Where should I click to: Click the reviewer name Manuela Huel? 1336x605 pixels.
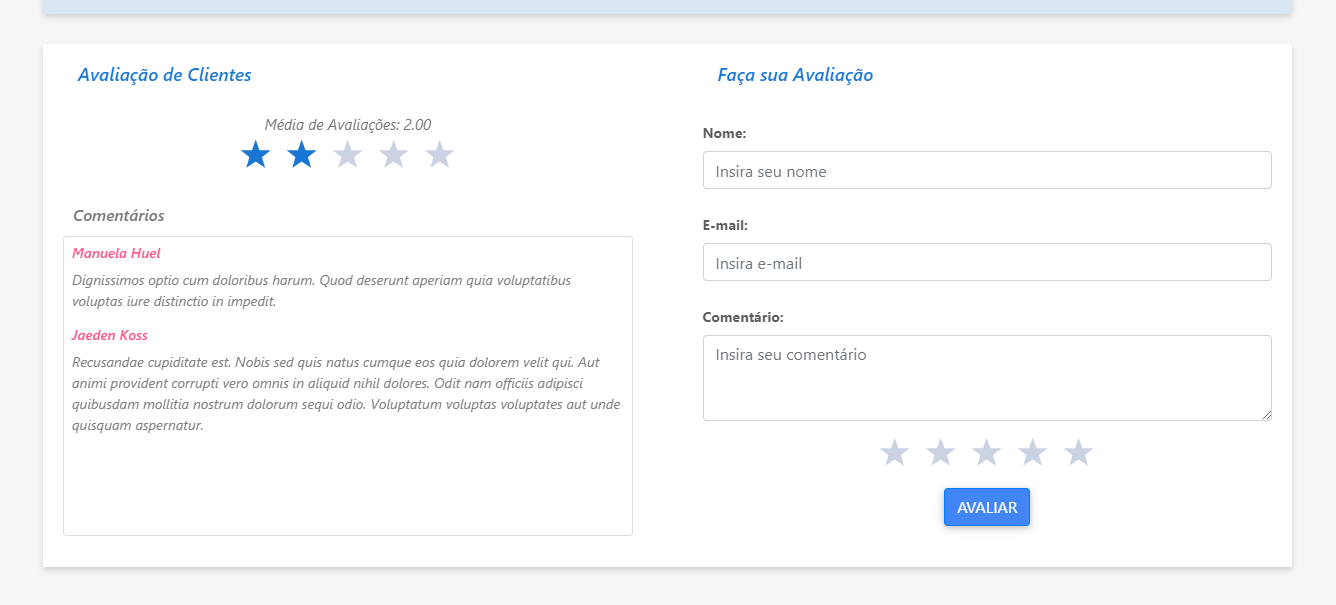click(116, 253)
